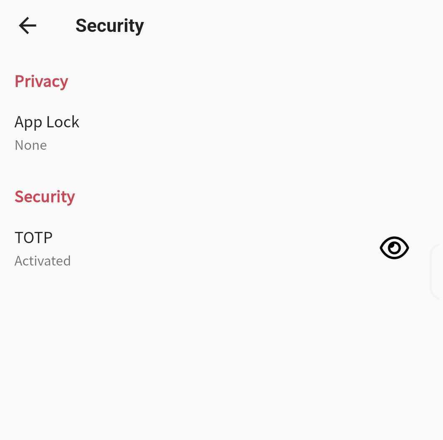Select the App Lock label text
The image size is (443, 440).
pyautogui.click(x=47, y=122)
